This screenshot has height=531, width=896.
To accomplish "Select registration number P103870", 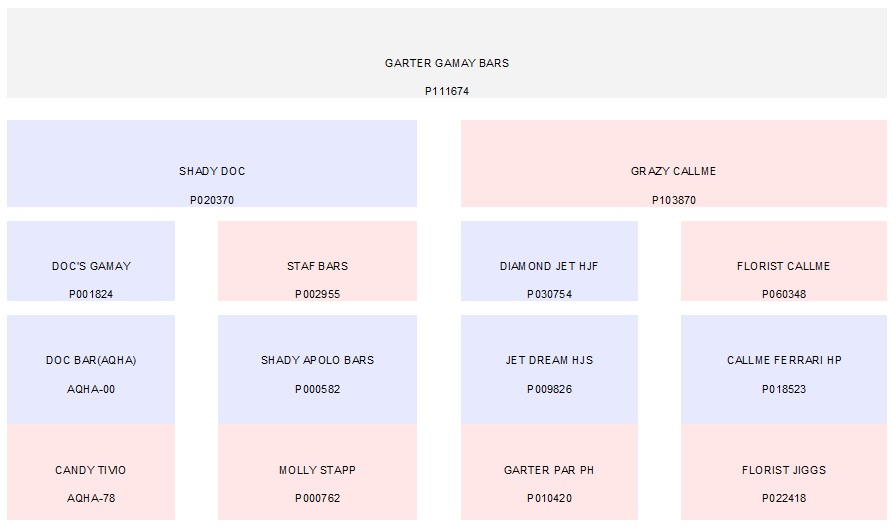I will point(673,201).
